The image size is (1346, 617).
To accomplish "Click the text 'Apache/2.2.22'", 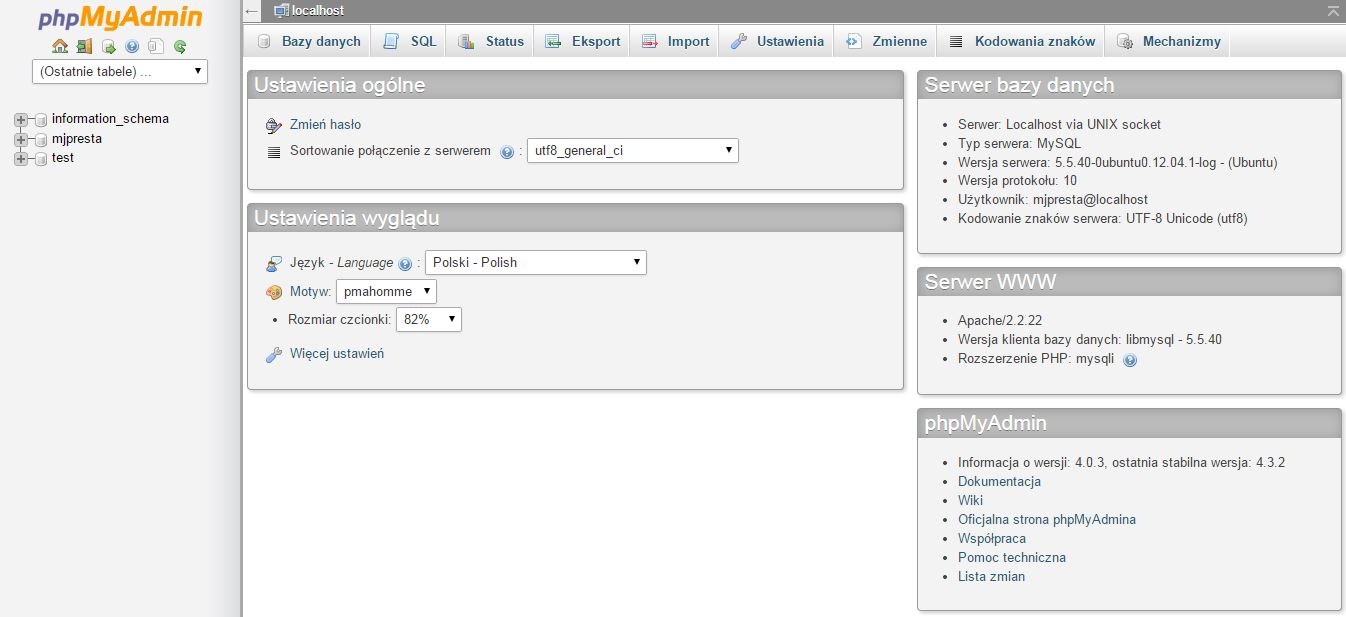I will (x=999, y=321).
